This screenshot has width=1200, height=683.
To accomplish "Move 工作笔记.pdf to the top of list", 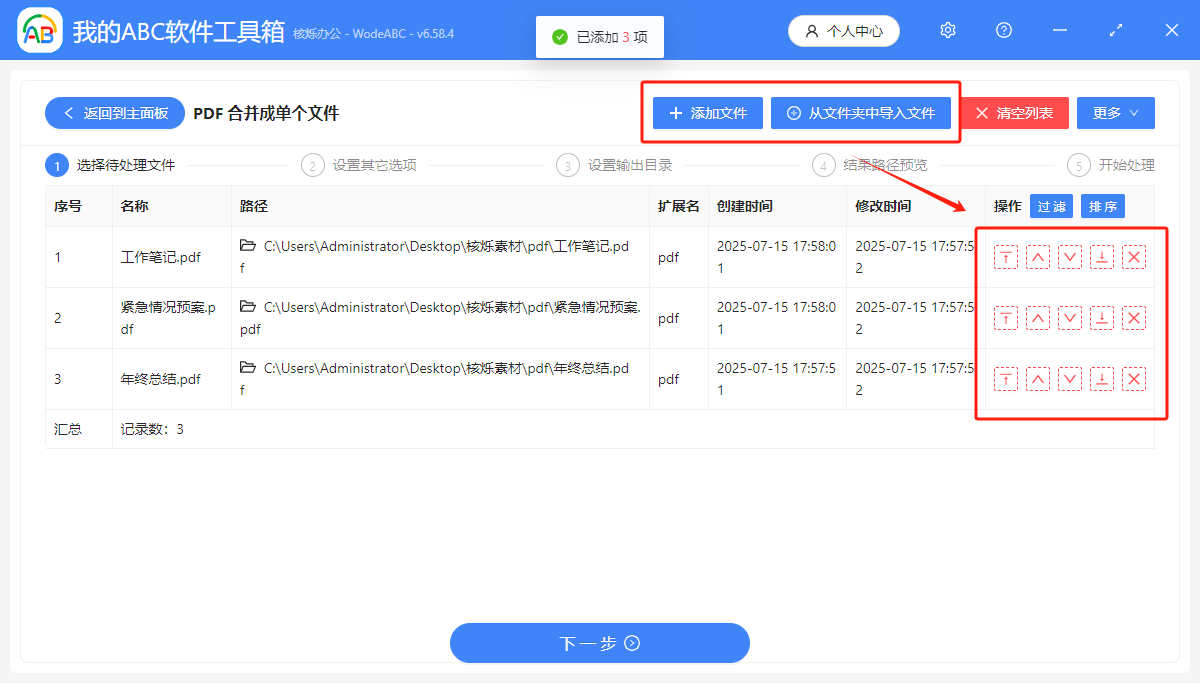I will coord(1005,257).
